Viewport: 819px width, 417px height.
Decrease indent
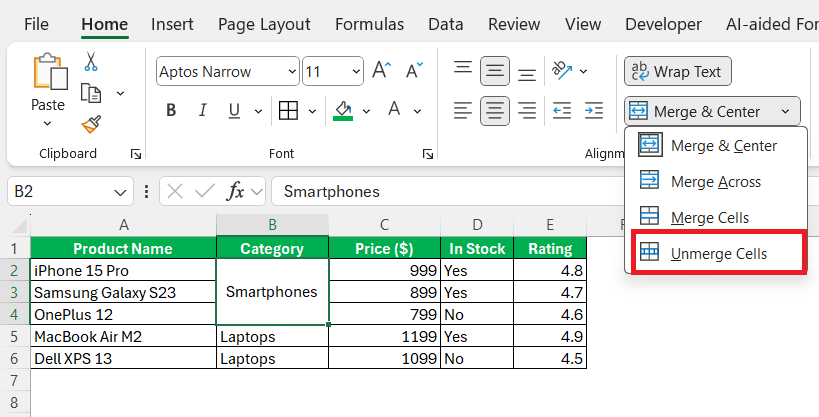coord(562,110)
